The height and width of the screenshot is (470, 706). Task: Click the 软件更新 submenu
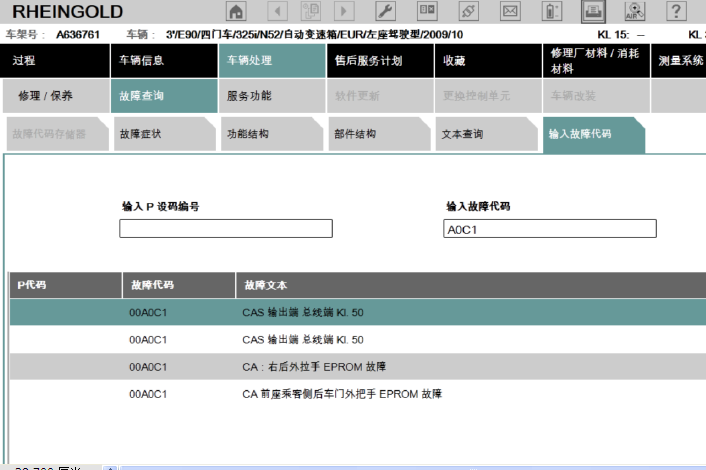(380, 95)
